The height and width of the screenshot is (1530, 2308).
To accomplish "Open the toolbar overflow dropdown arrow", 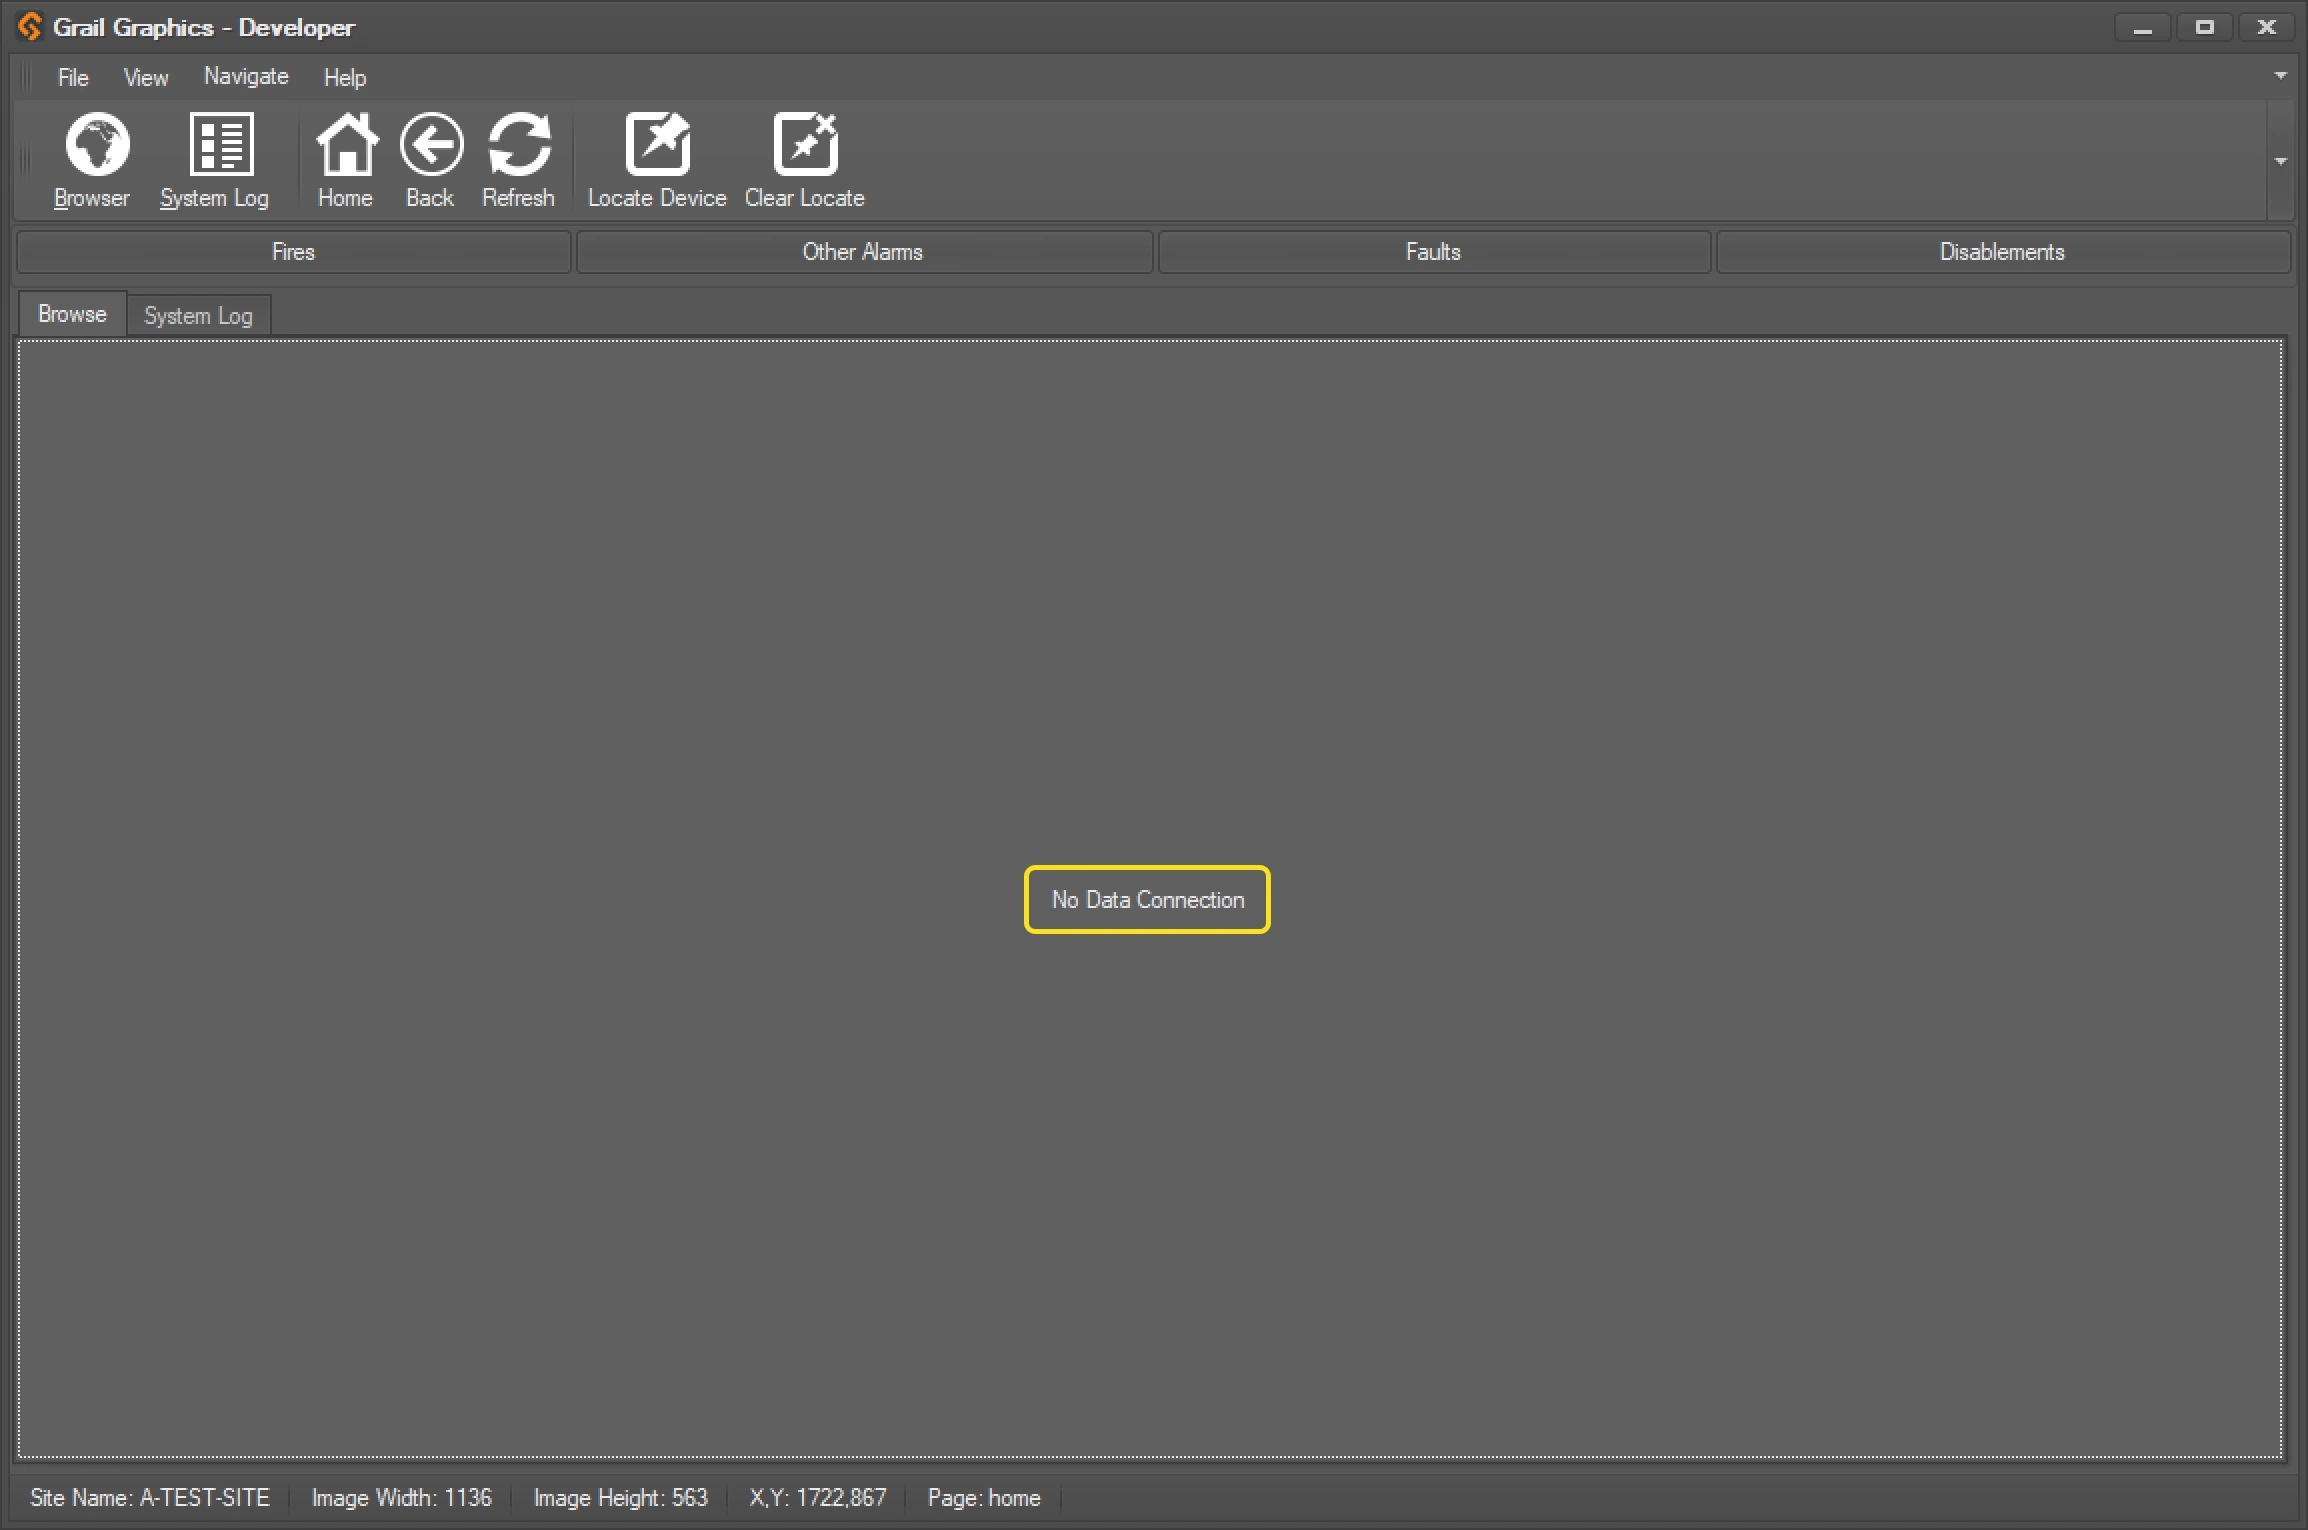I will pos(2281,160).
